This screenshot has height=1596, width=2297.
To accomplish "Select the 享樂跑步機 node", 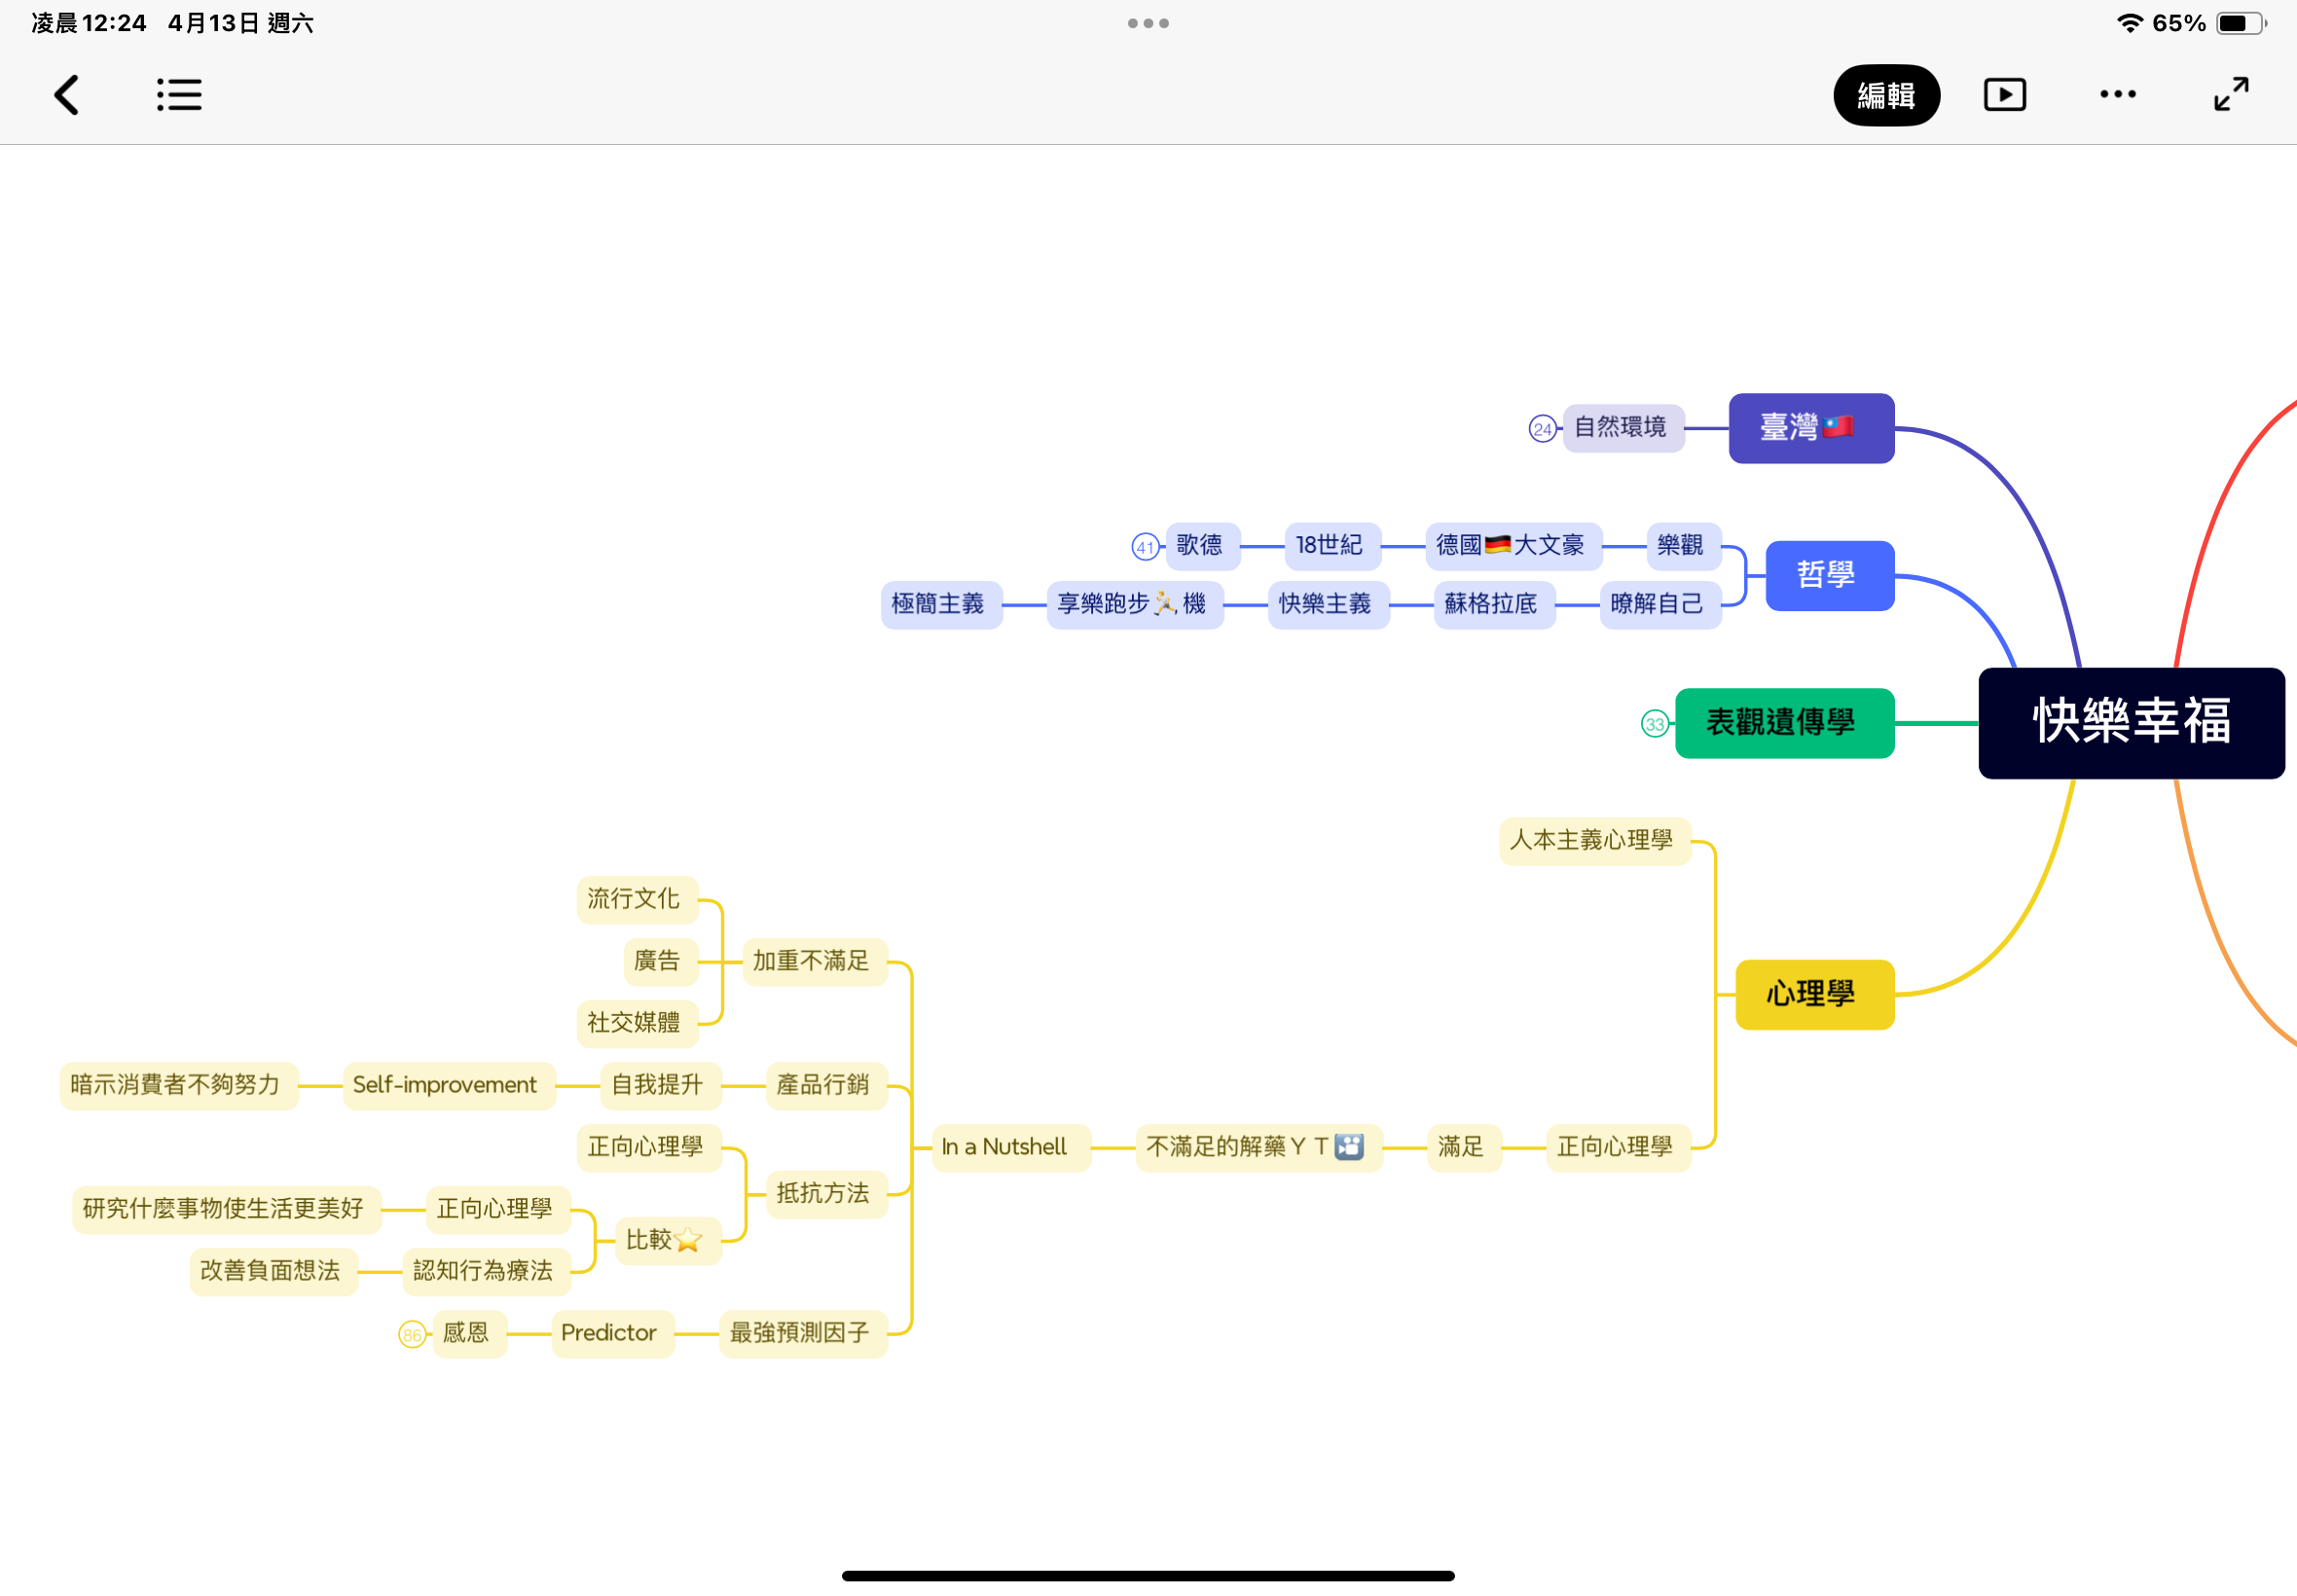I will coord(1135,604).
